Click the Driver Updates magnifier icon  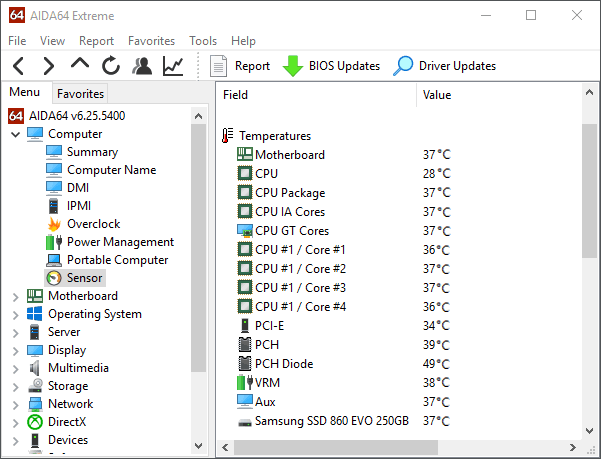coord(403,66)
